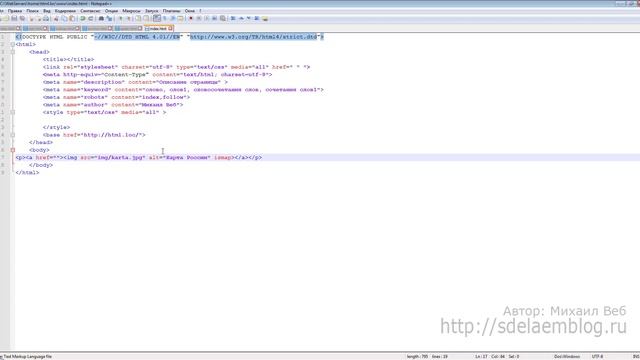Open the Вид menu
The height and width of the screenshot is (360, 640).
[47, 11]
